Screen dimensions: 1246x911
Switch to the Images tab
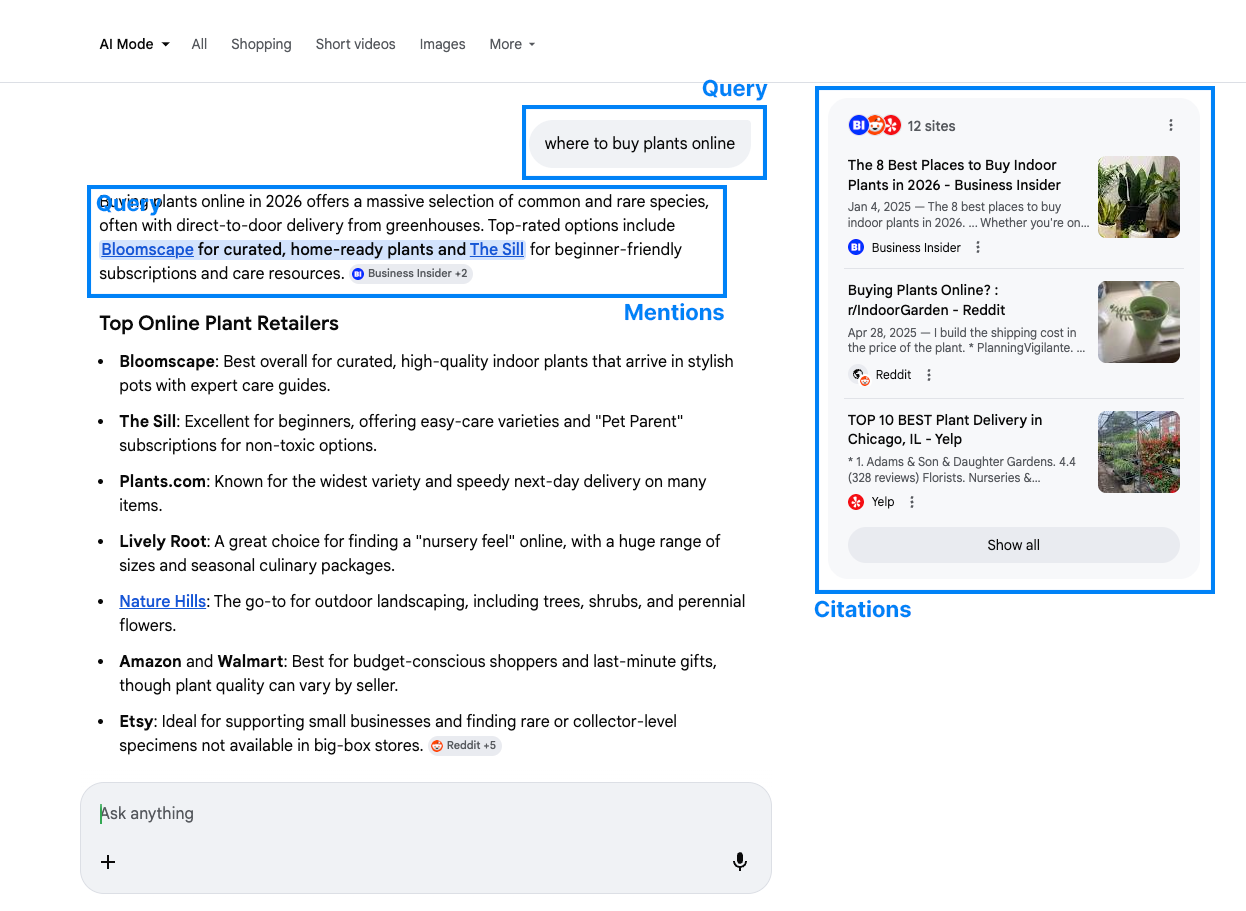442,44
